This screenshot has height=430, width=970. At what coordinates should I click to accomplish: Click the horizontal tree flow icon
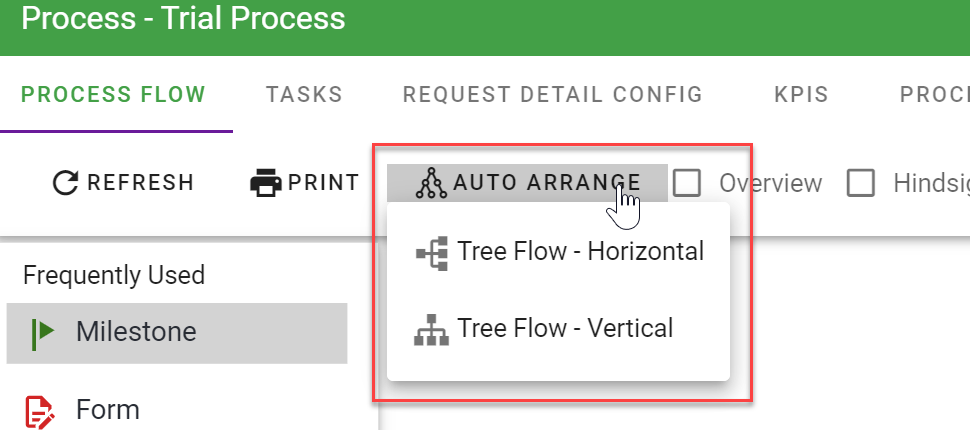pyautogui.click(x=432, y=252)
